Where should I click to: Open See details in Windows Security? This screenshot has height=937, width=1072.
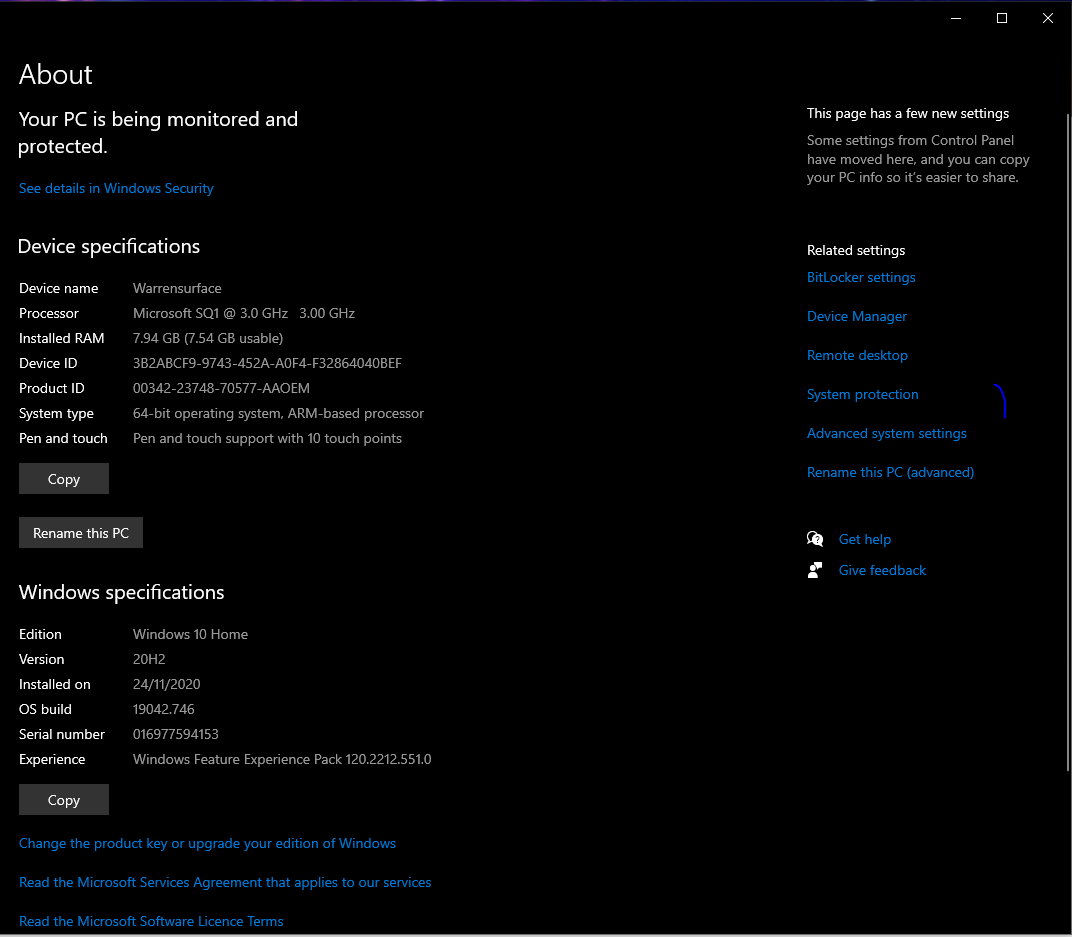pos(116,189)
